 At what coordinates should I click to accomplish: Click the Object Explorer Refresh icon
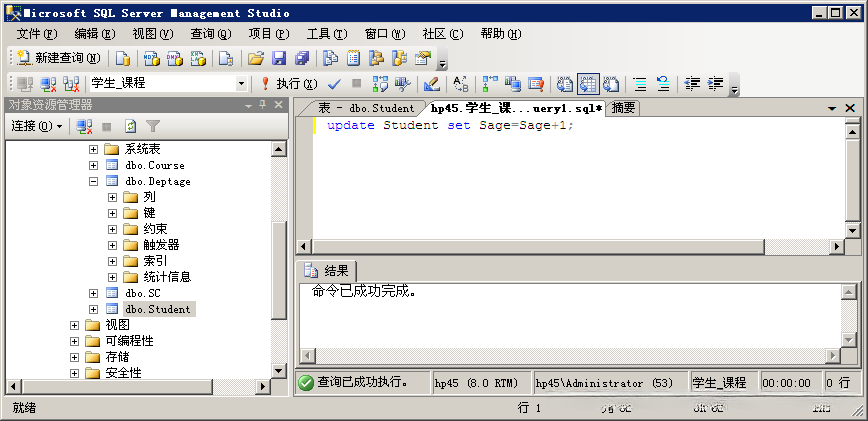[x=130, y=127]
